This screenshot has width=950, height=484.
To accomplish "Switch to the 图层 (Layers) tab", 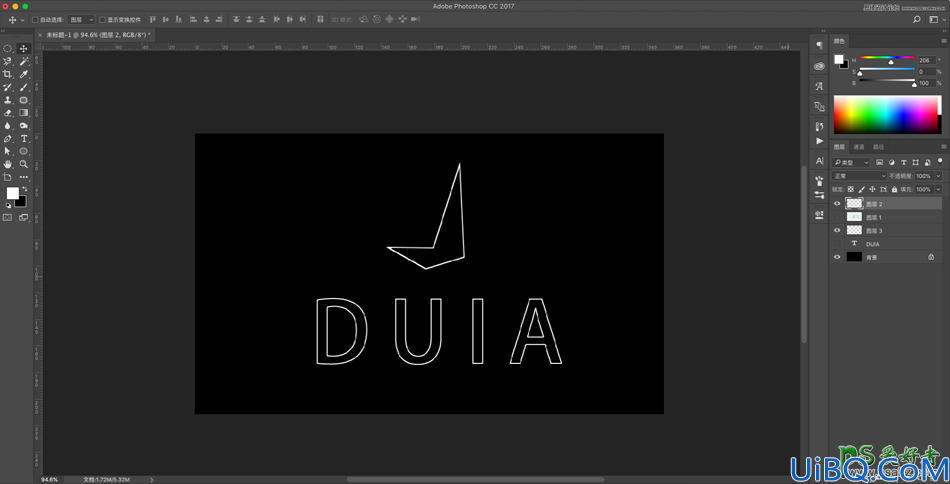I will tap(839, 147).
